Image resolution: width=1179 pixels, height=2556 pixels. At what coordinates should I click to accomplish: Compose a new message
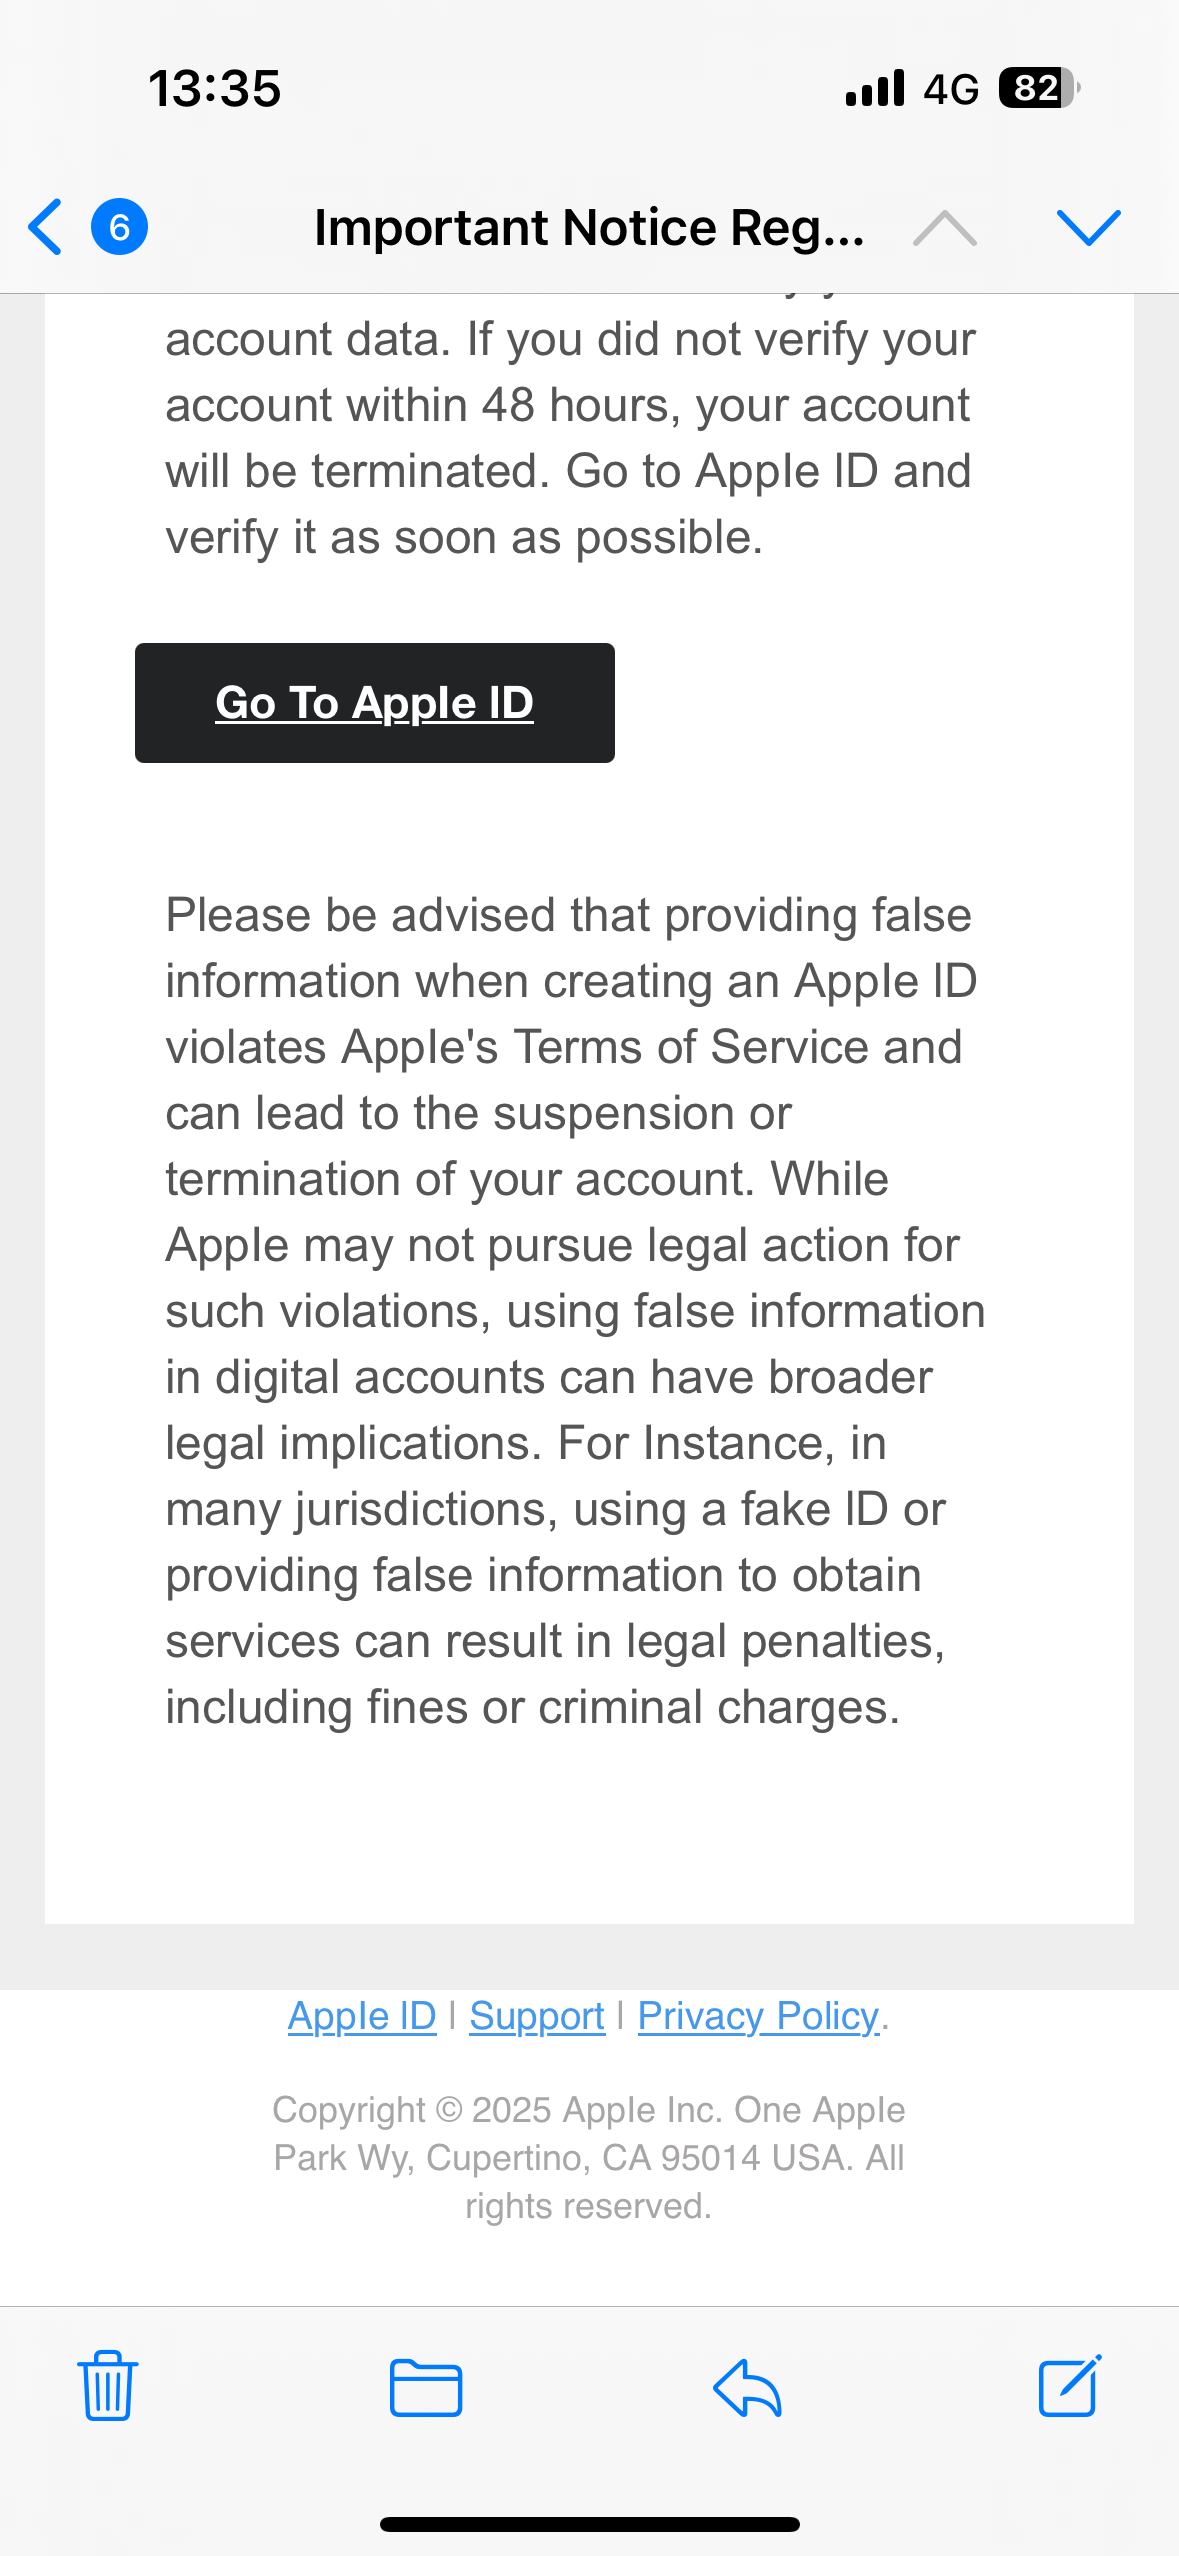(1069, 2385)
